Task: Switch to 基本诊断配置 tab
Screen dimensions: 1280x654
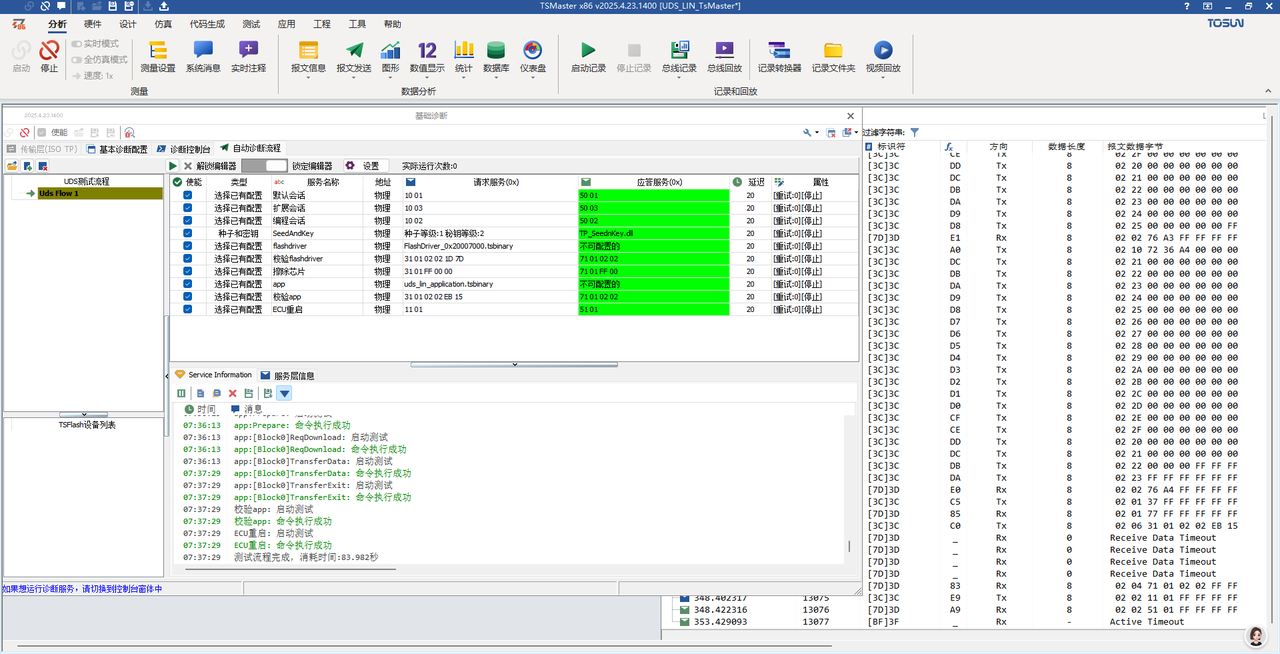Action: click(x=117, y=148)
